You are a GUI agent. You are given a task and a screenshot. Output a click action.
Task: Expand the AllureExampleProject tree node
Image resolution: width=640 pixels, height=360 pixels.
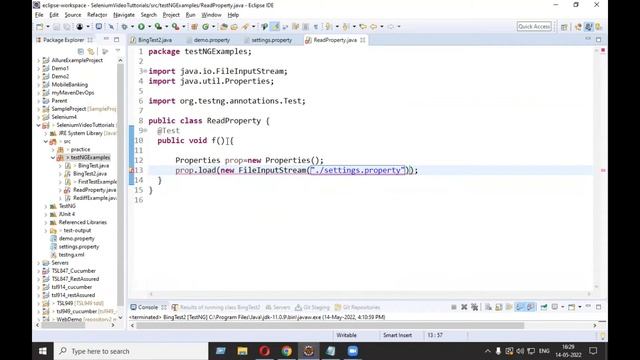click(x=39, y=60)
